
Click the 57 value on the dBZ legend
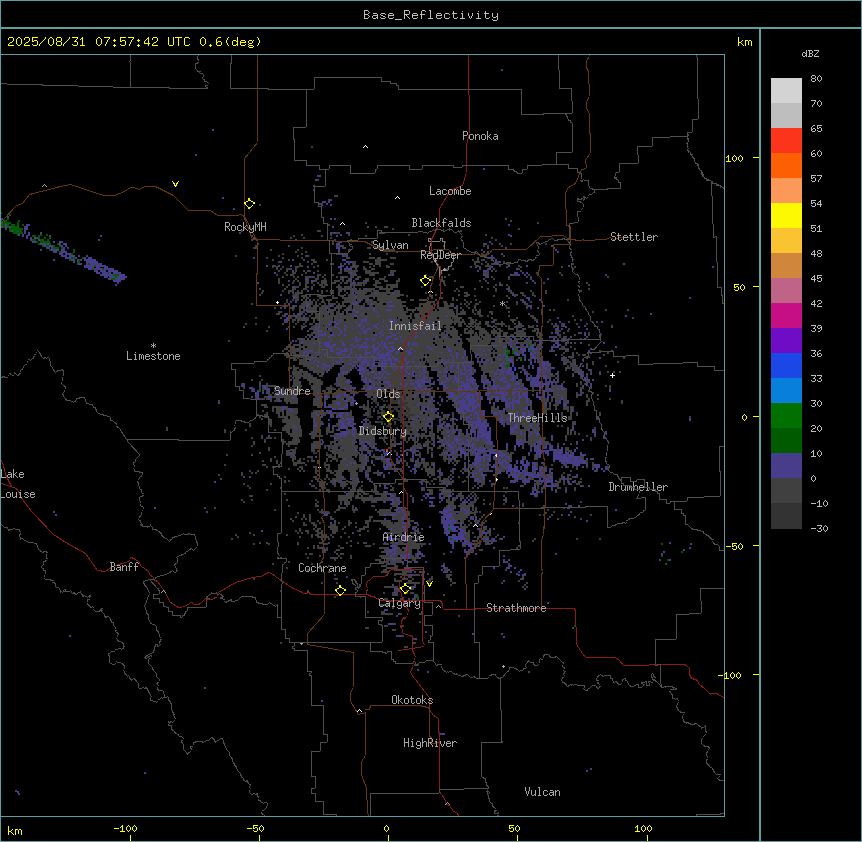click(x=816, y=179)
